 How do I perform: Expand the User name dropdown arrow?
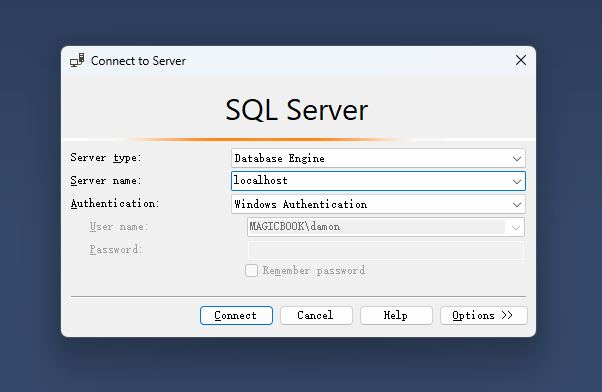tap(515, 227)
